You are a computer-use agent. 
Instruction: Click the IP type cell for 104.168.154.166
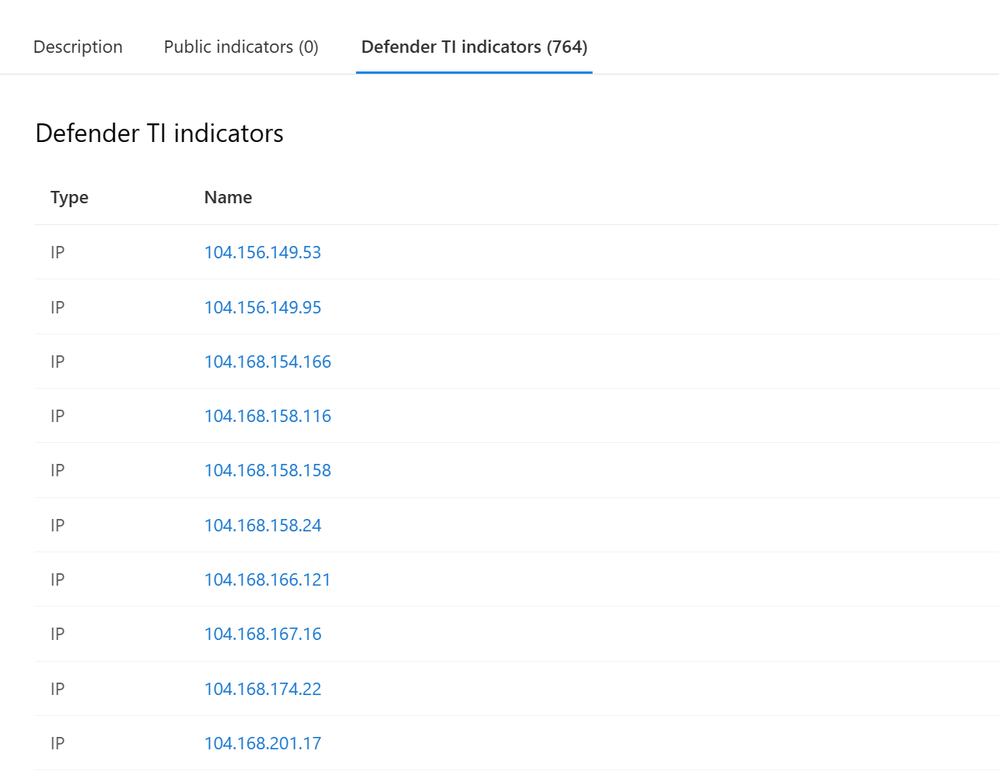point(57,361)
